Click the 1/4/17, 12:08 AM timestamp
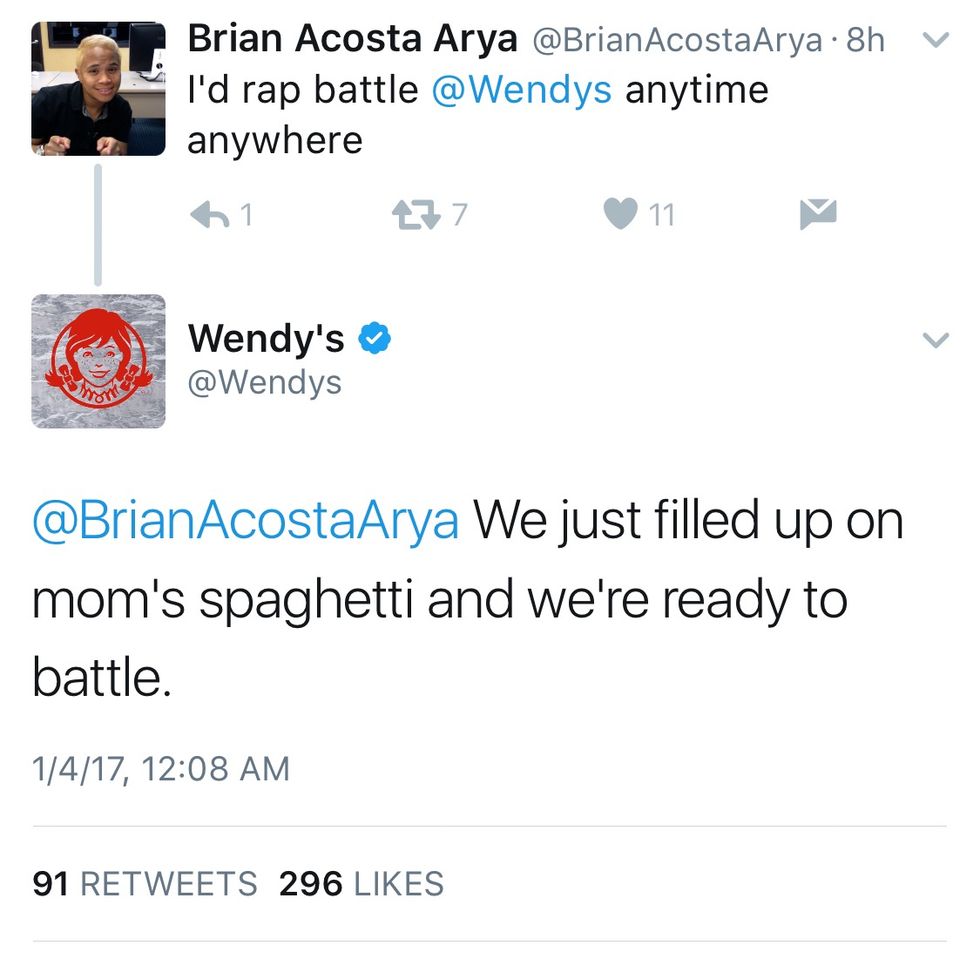Image resolution: width=980 pixels, height=958 pixels. (x=161, y=769)
